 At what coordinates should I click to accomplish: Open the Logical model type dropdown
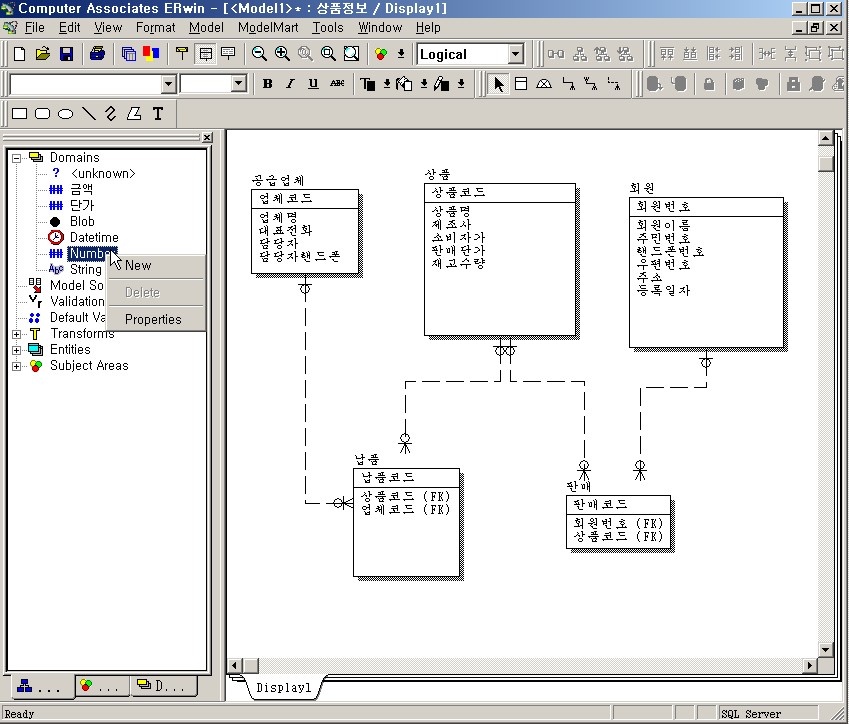tap(516, 54)
